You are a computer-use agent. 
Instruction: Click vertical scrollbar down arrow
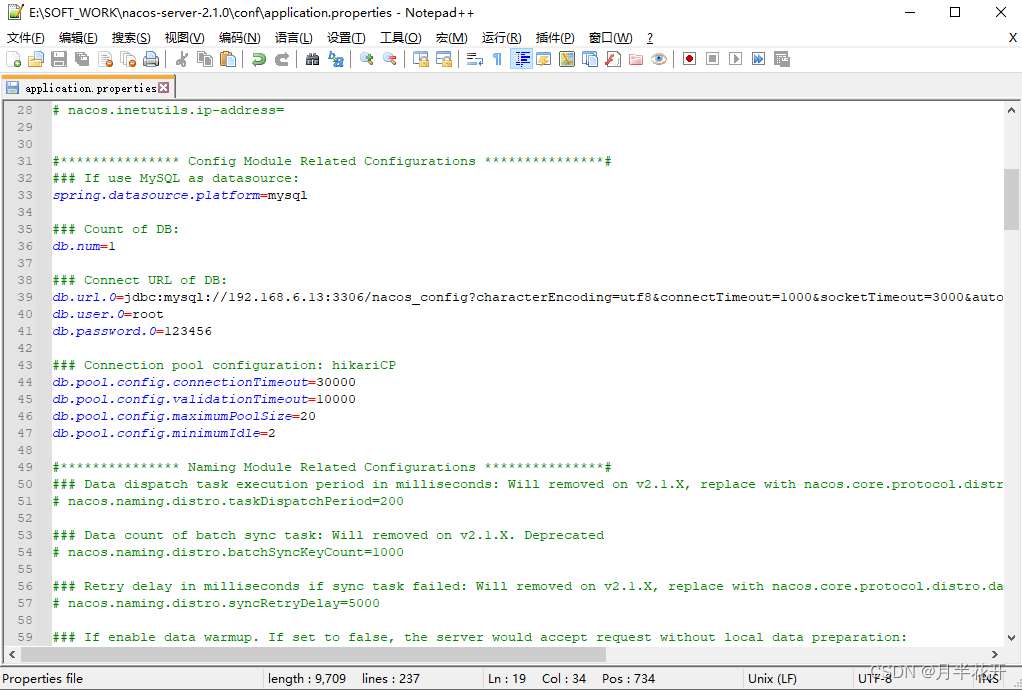(1011, 638)
